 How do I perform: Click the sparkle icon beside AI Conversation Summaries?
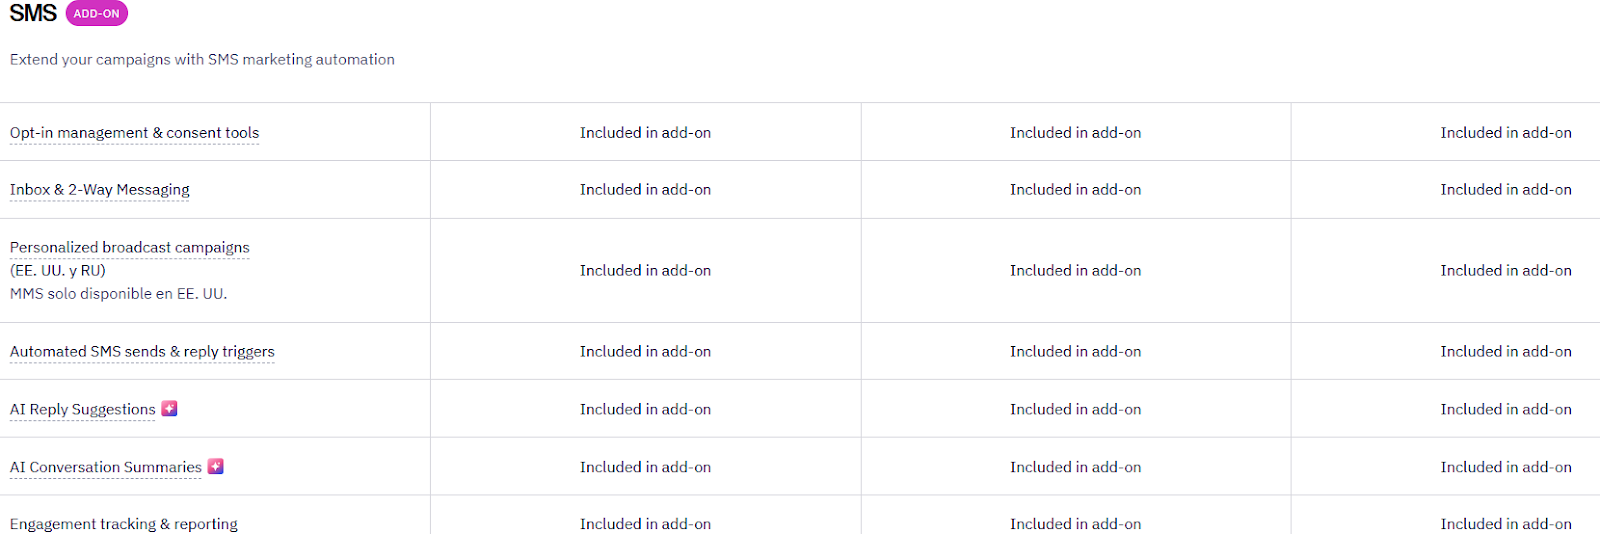click(215, 466)
